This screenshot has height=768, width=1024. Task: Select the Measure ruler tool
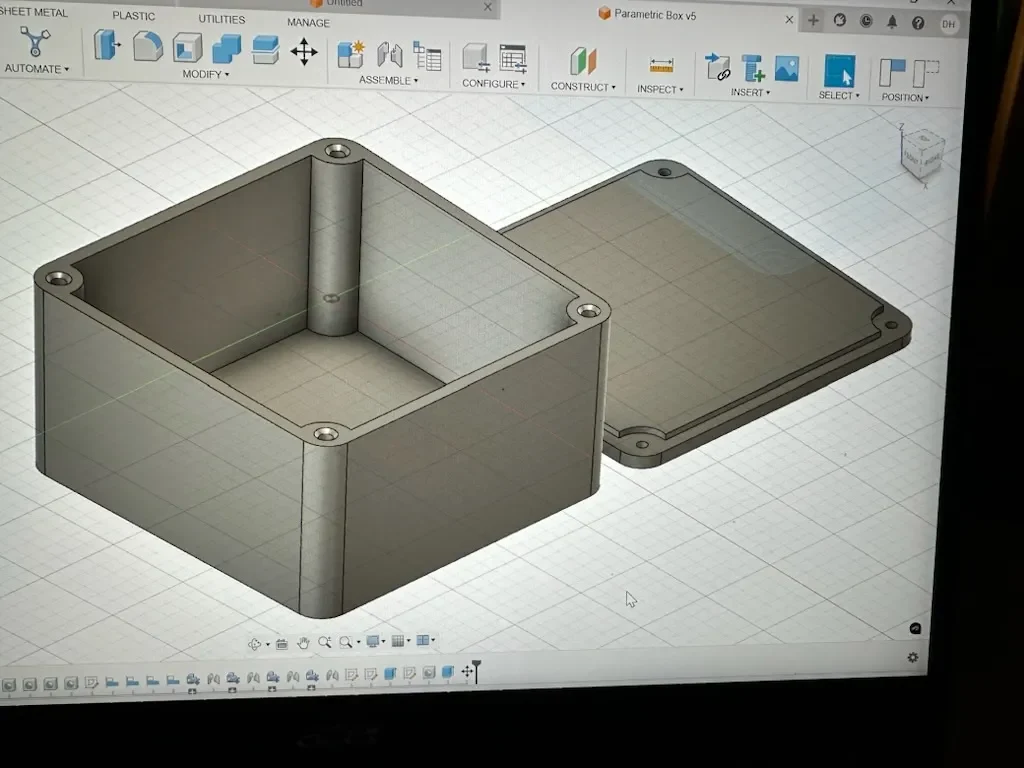[662, 65]
